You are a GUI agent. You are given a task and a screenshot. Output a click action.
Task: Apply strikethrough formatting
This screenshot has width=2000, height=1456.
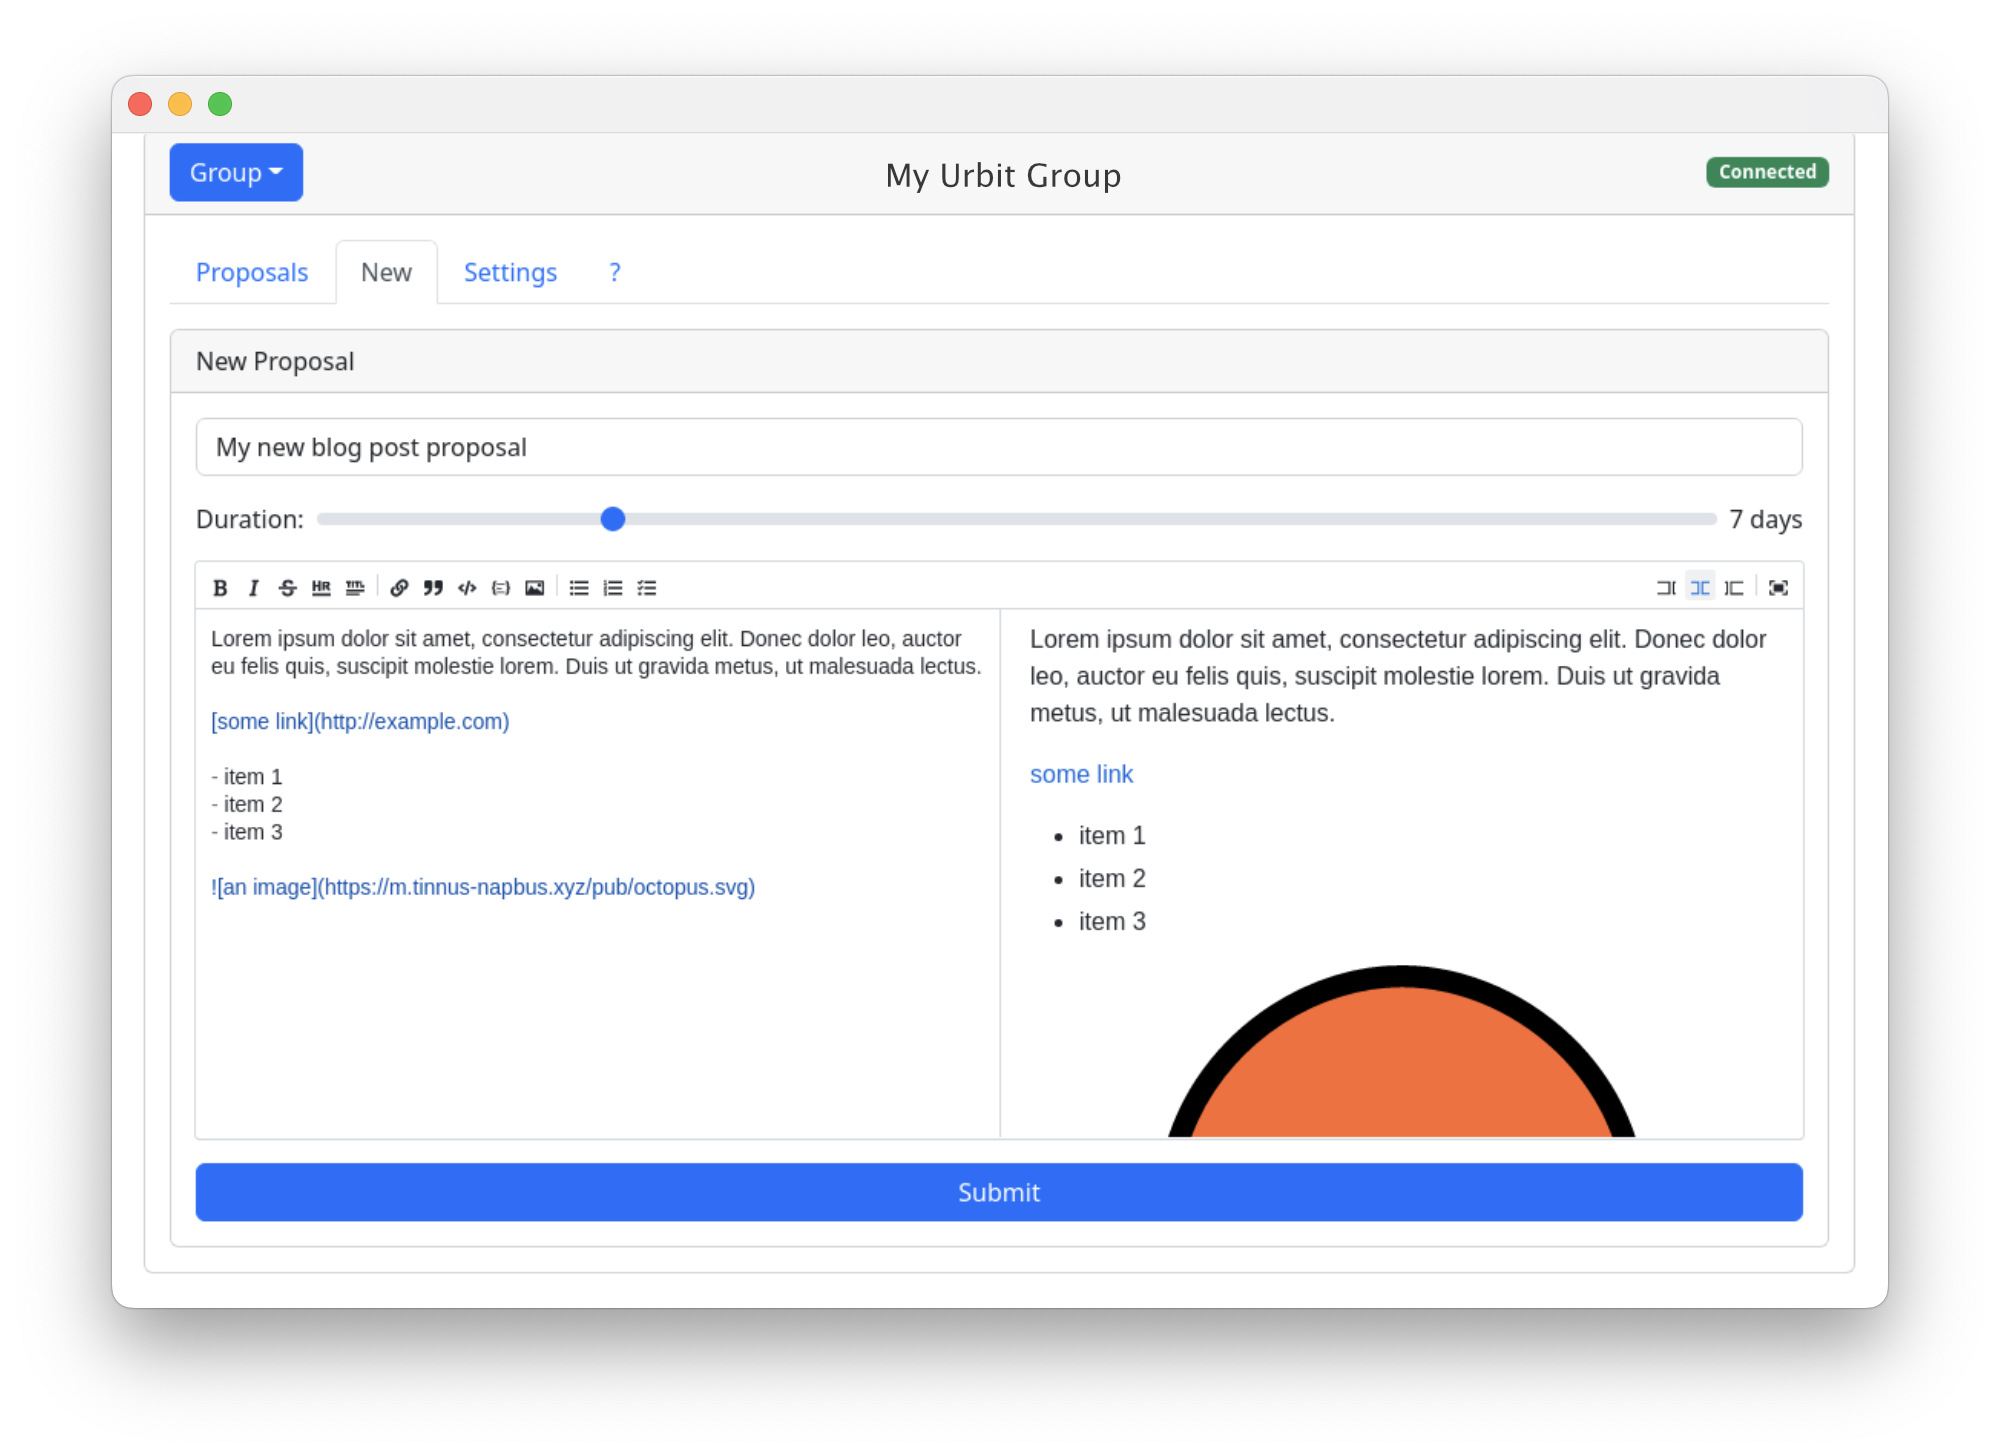click(x=288, y=588)
